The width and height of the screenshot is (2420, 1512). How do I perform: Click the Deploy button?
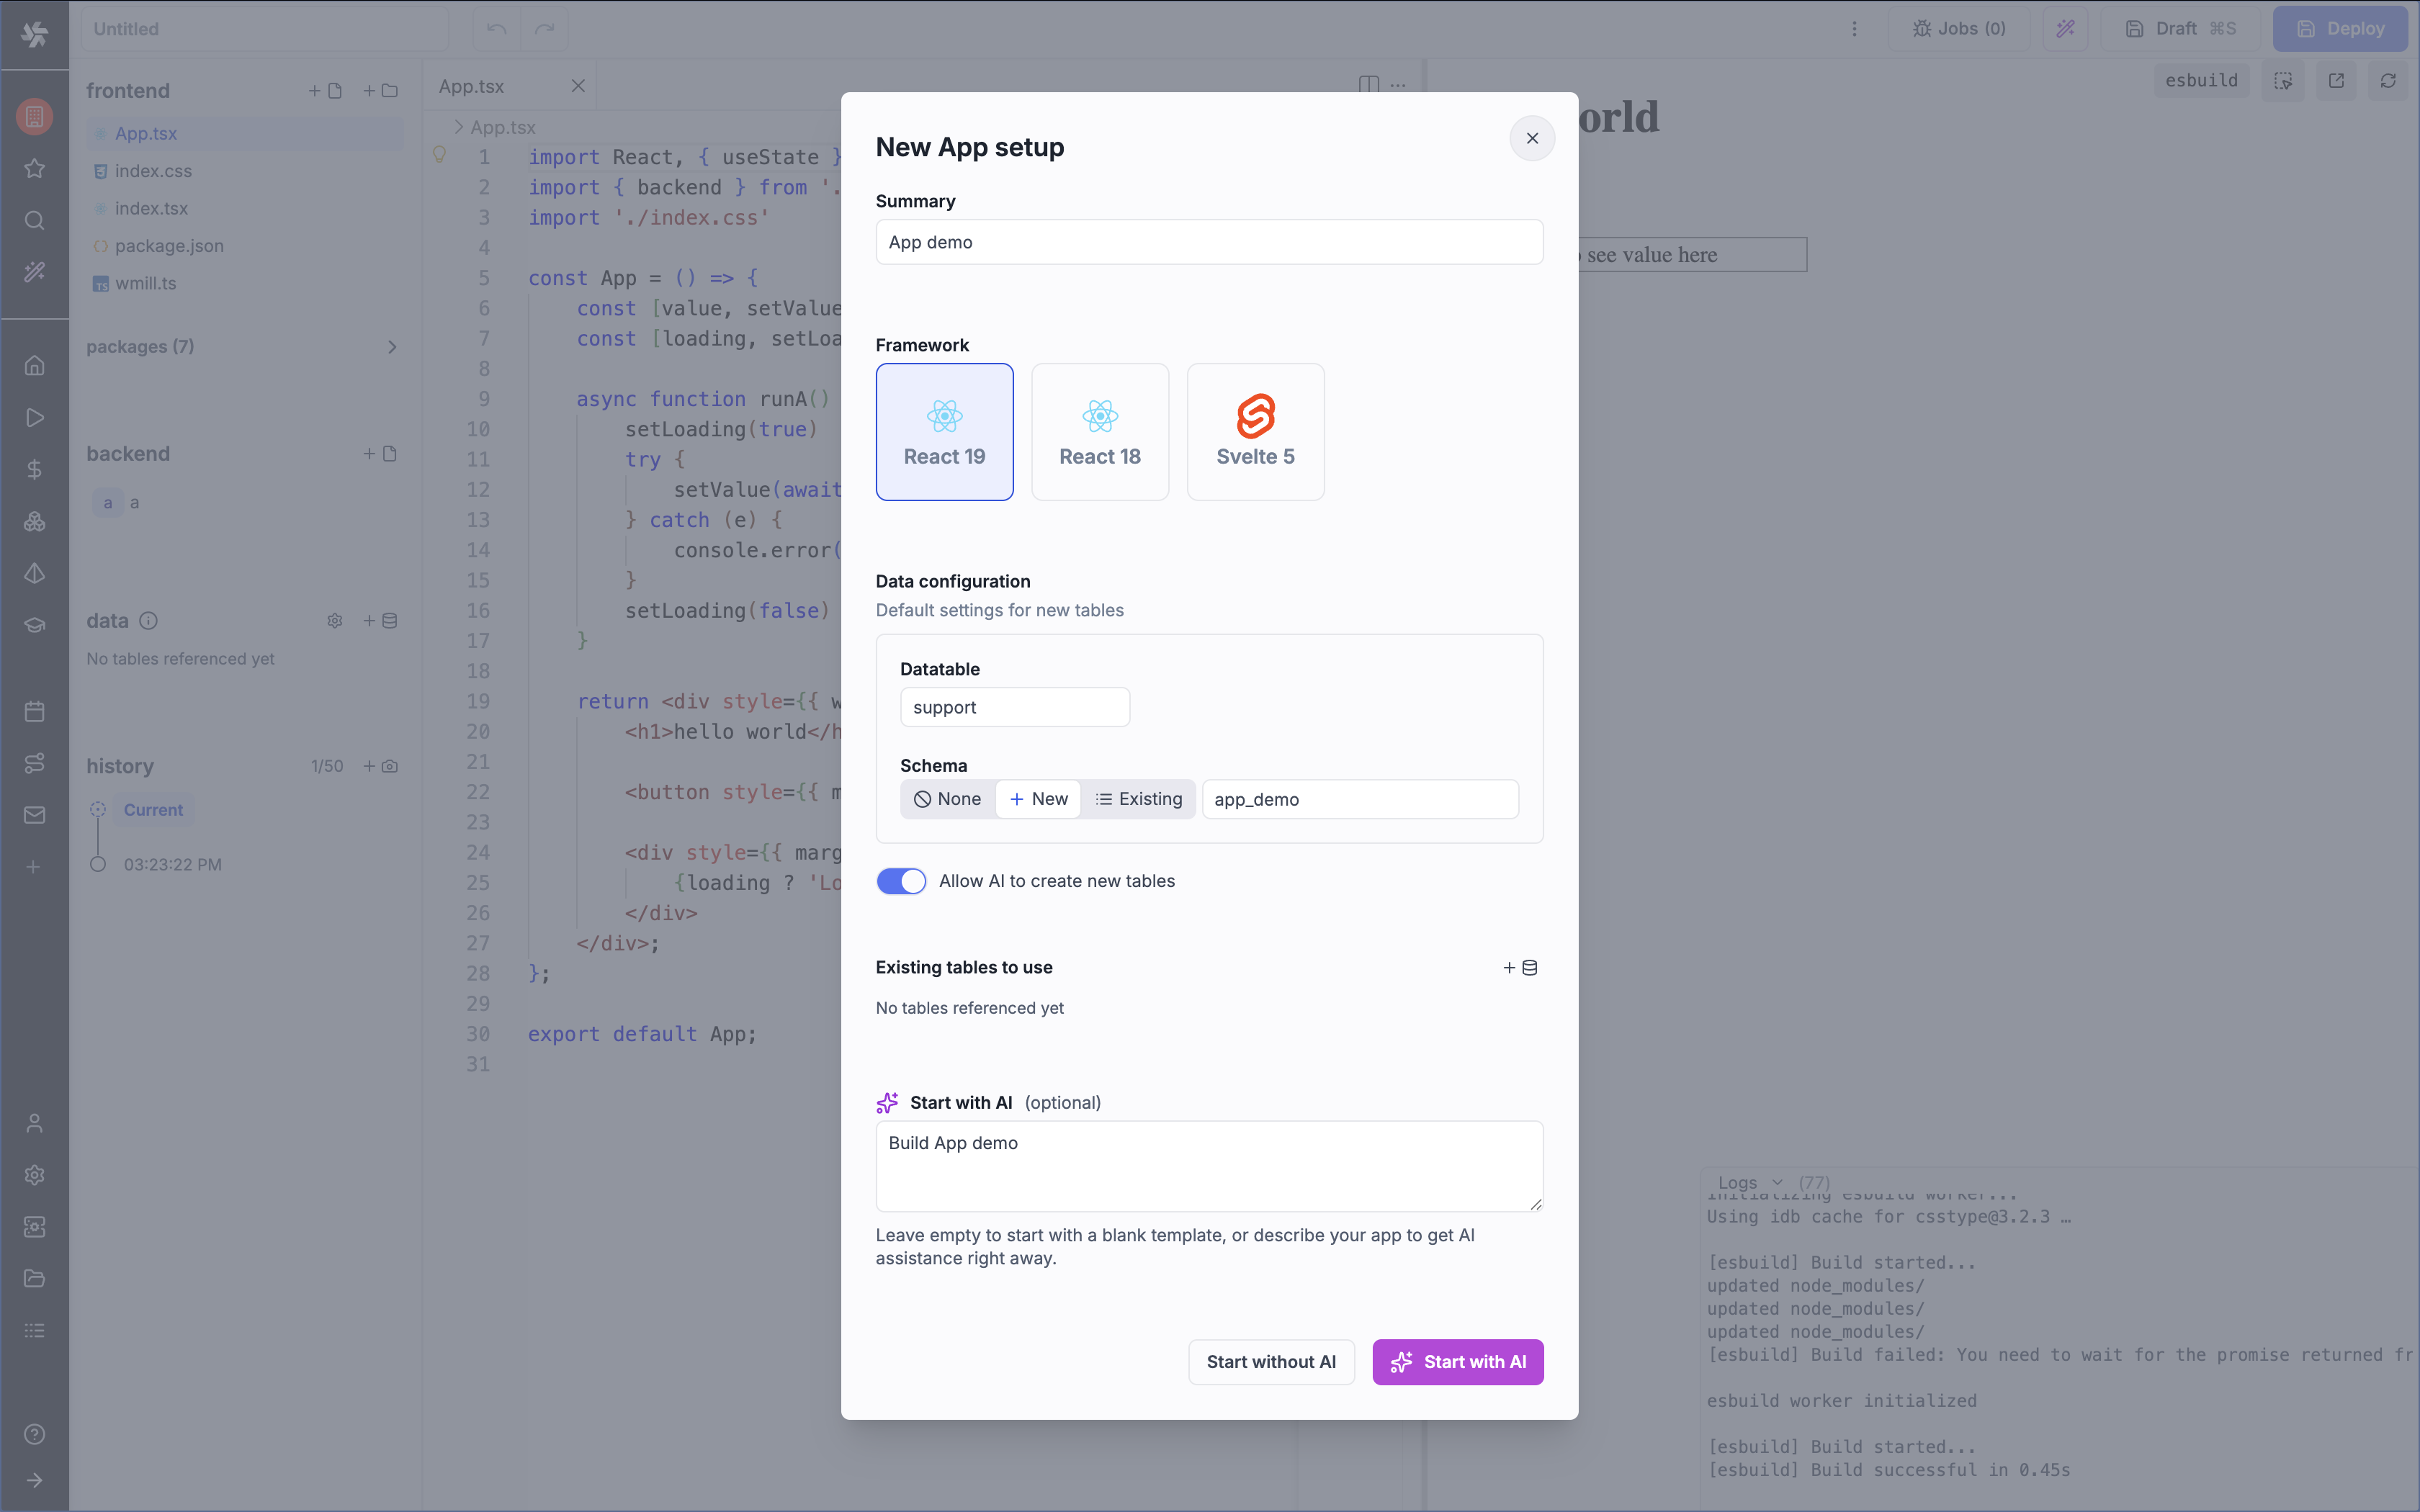[2342, 28]
